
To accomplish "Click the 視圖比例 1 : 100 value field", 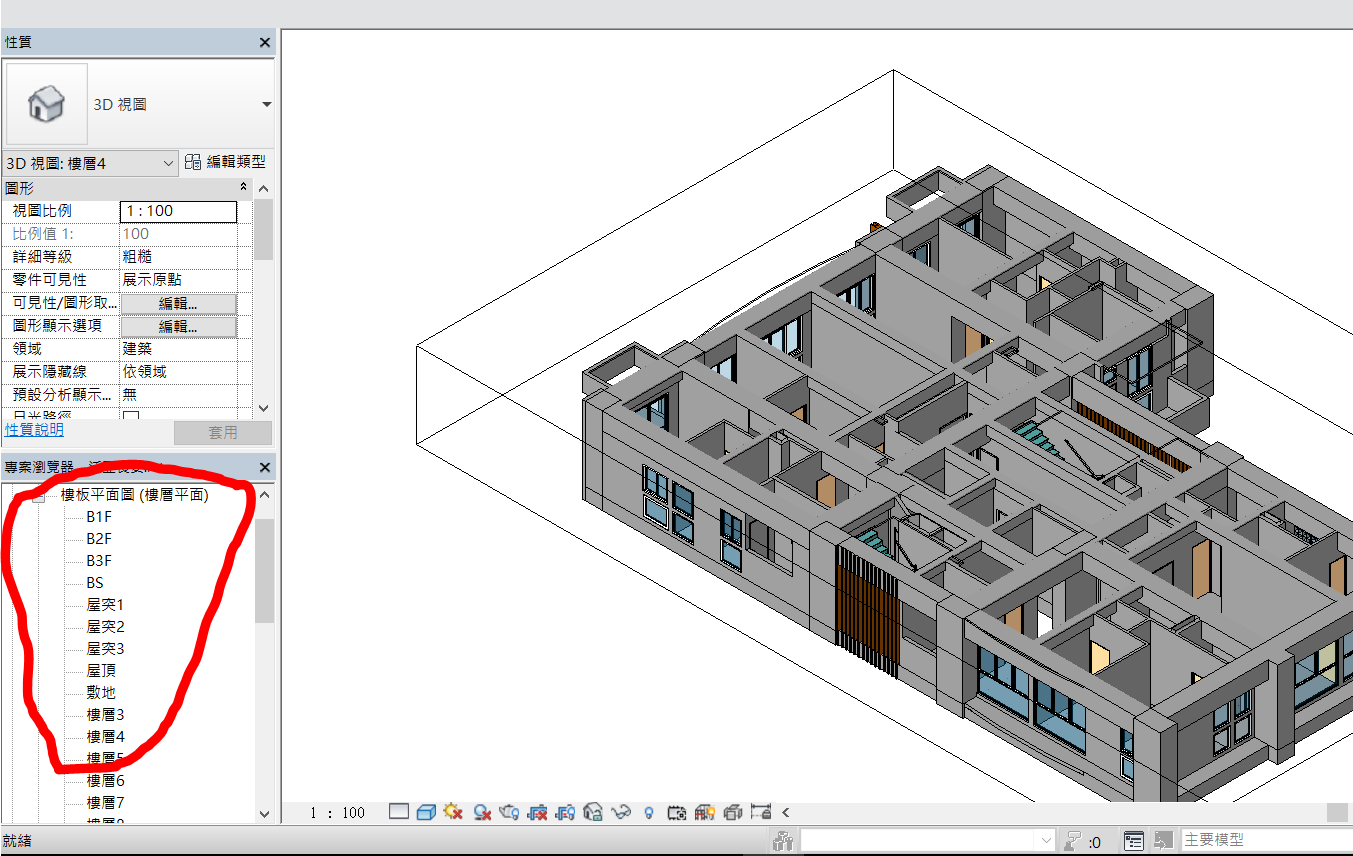I will click(178, 211).
